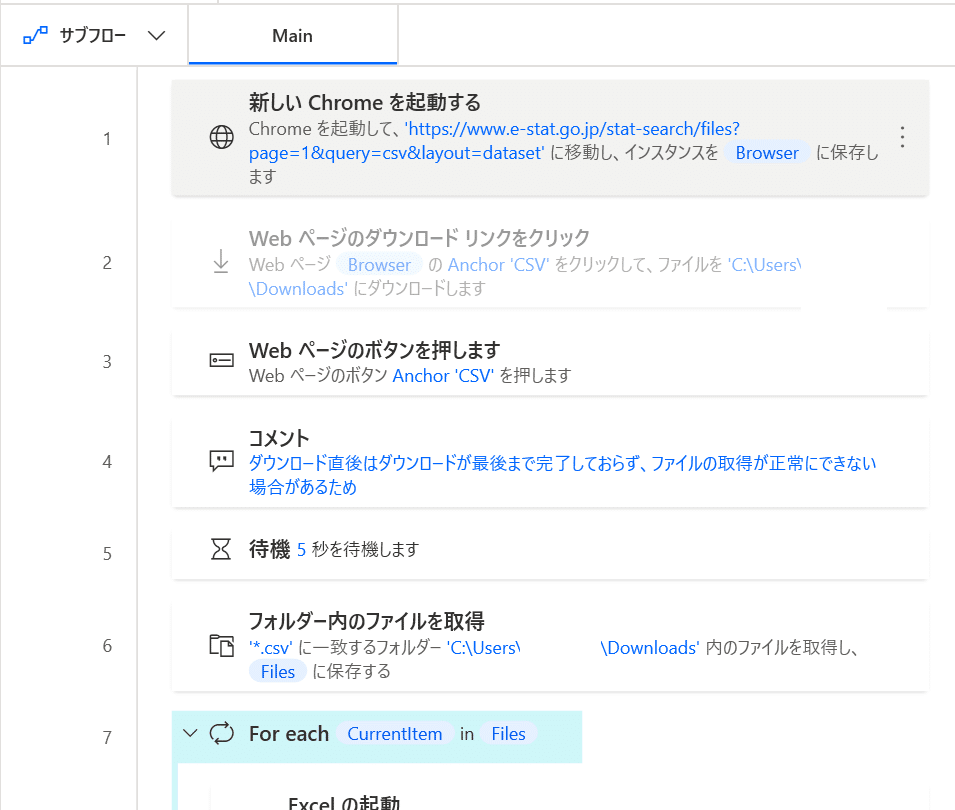Select line number 6 in the gutter

click(107, 646)
